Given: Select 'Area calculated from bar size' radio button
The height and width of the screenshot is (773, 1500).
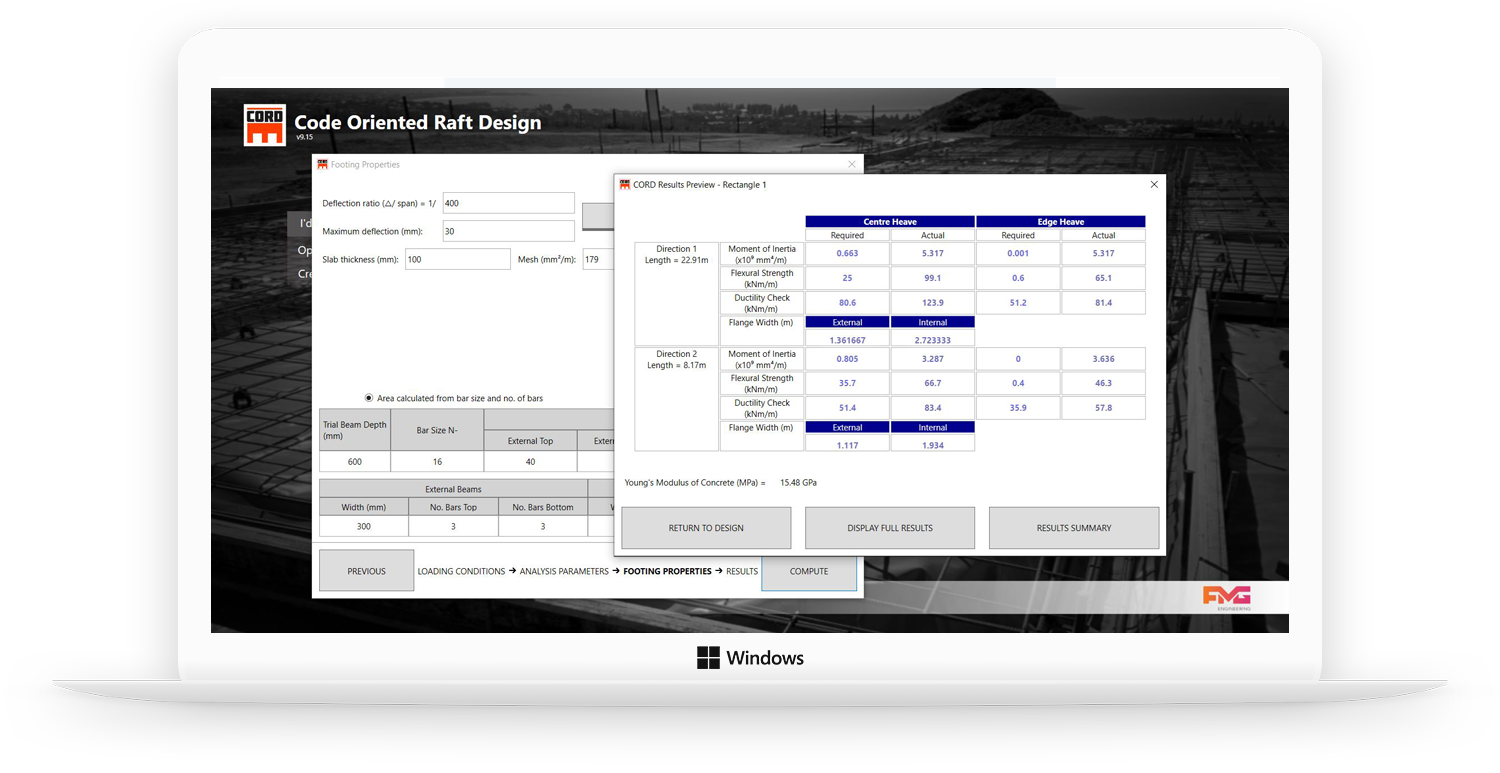Looking at the screenshot, I should coord(370,398).
